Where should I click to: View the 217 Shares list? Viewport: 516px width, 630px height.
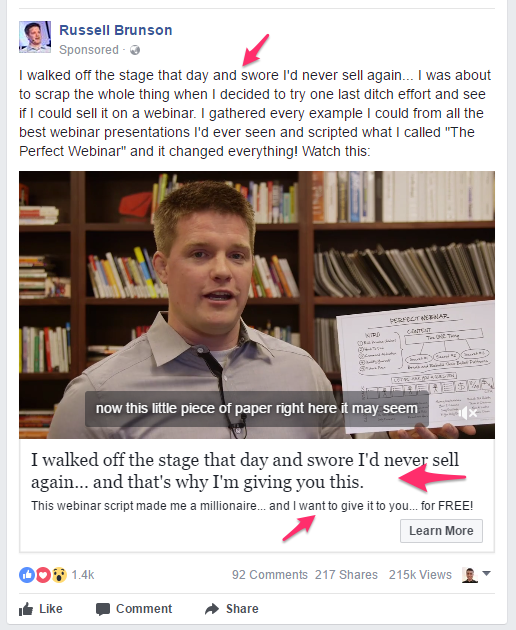click(346, 575)
